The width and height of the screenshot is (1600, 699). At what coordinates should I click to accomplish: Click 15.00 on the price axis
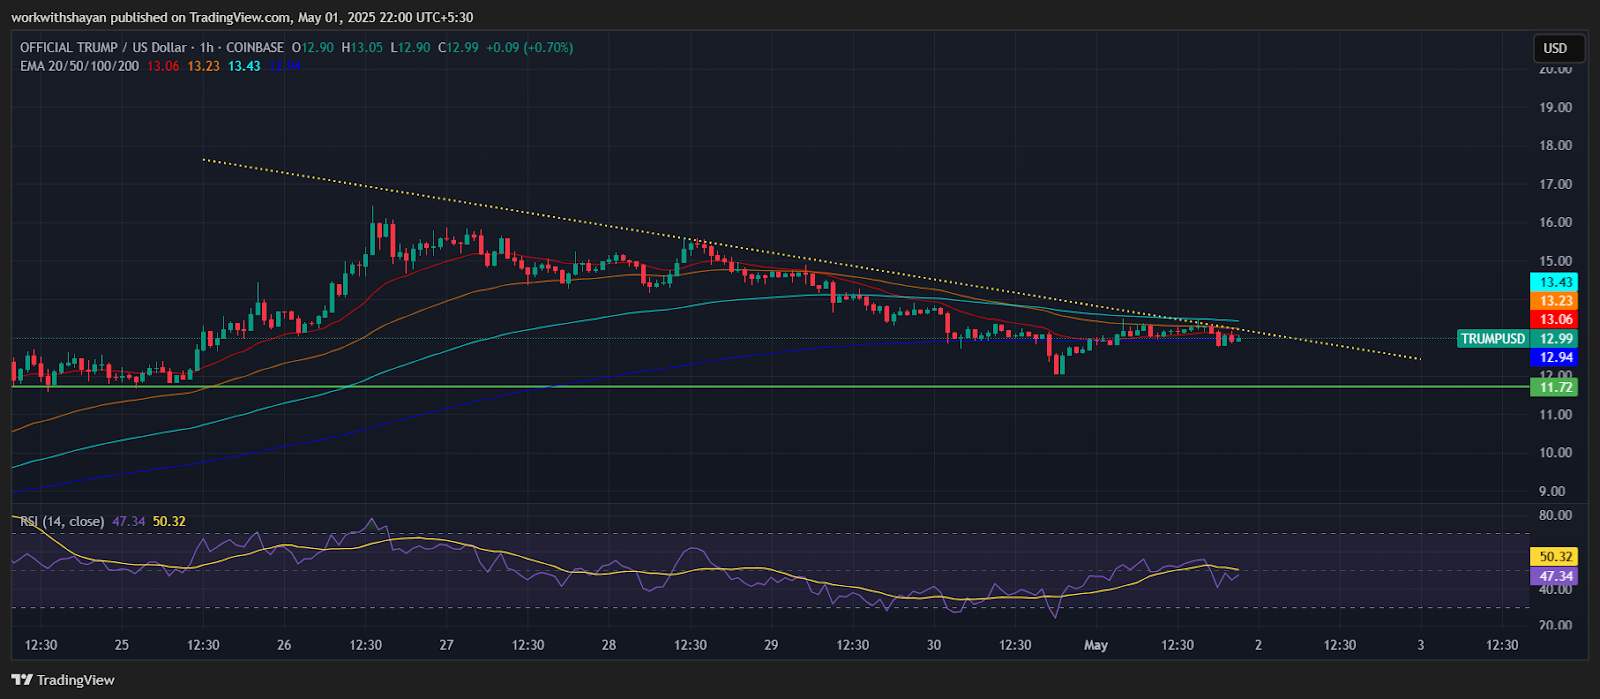pos(1556,261)
